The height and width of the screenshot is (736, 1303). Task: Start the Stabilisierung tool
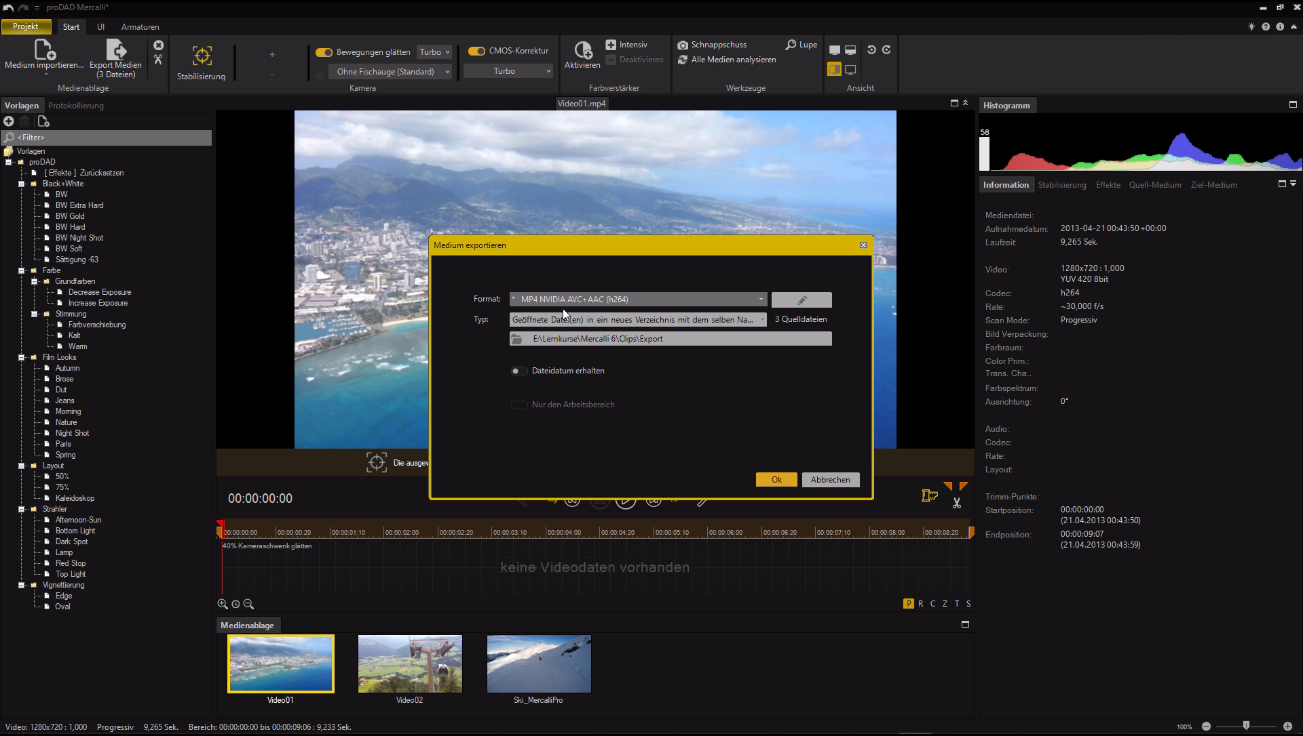(201, 57)
